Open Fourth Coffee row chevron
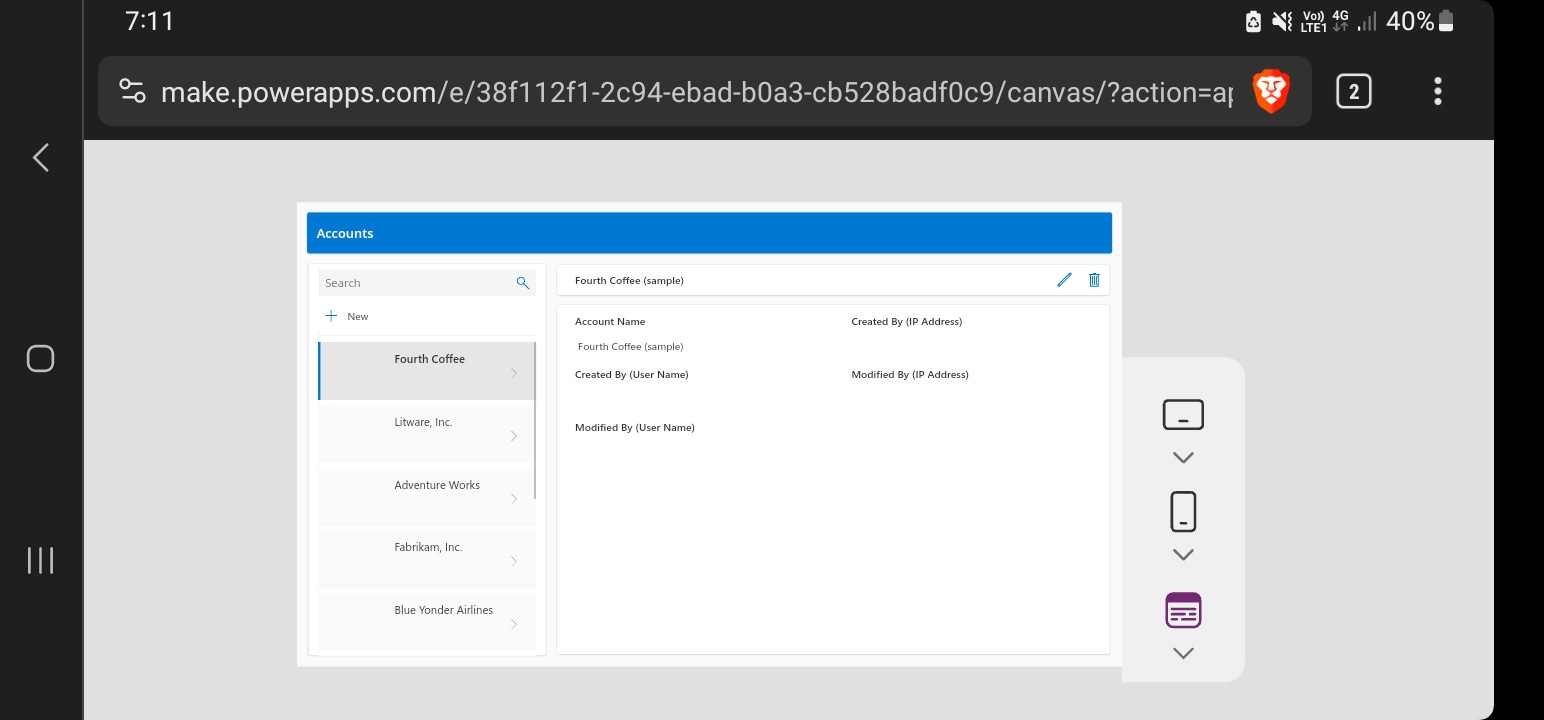This screenshot has height=720, width=1544. 514,373
